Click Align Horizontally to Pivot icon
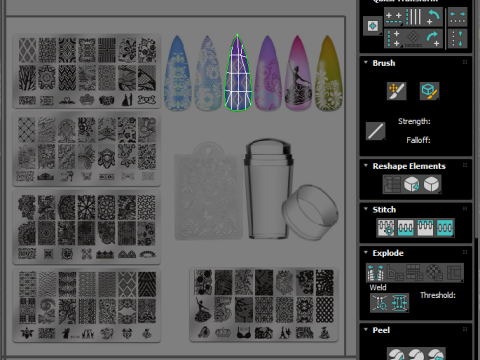This screenshot has height=360, width=480. 394,18
